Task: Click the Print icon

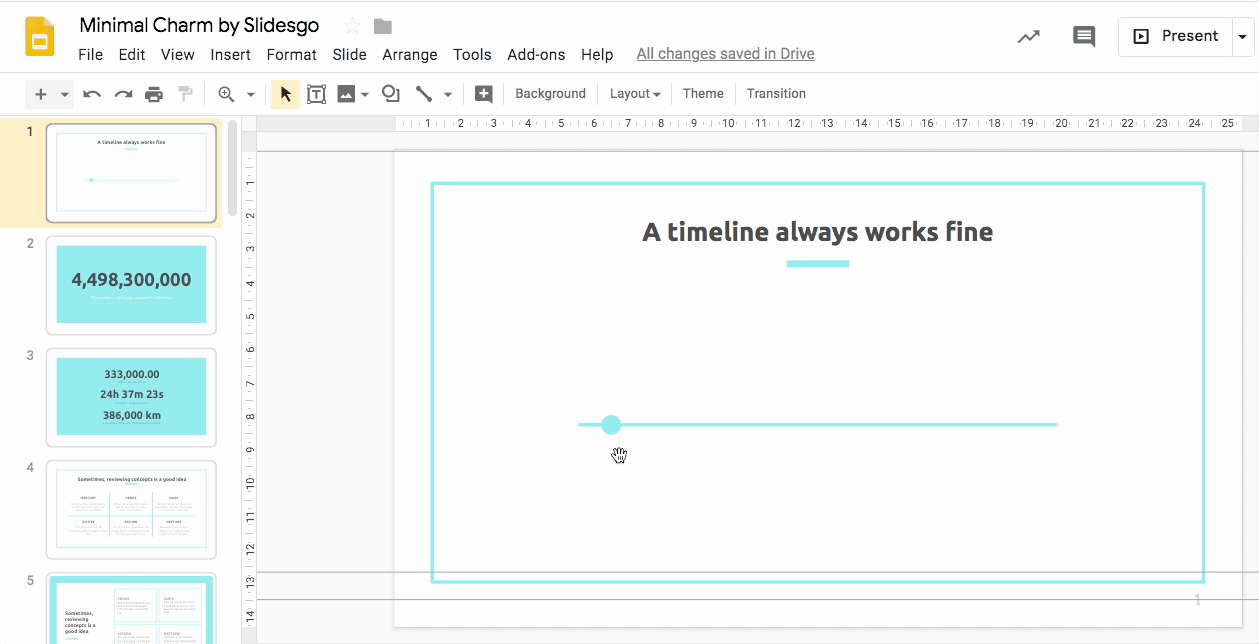Action: point(154,93)
